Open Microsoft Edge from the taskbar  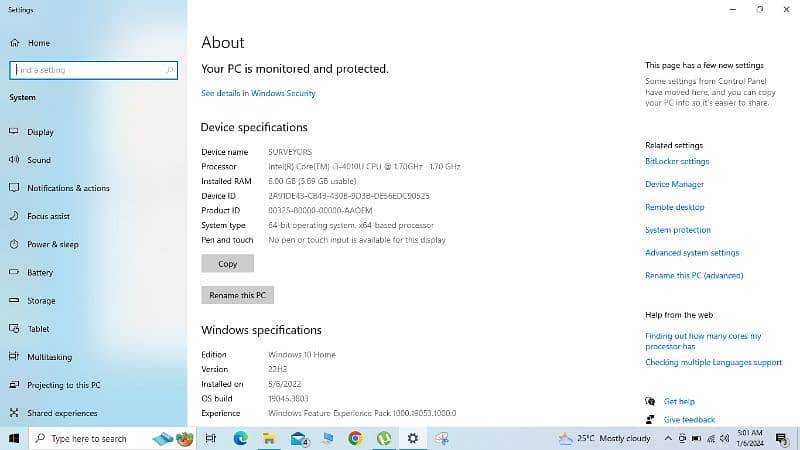pyautogui.click(x=241, y=438)
